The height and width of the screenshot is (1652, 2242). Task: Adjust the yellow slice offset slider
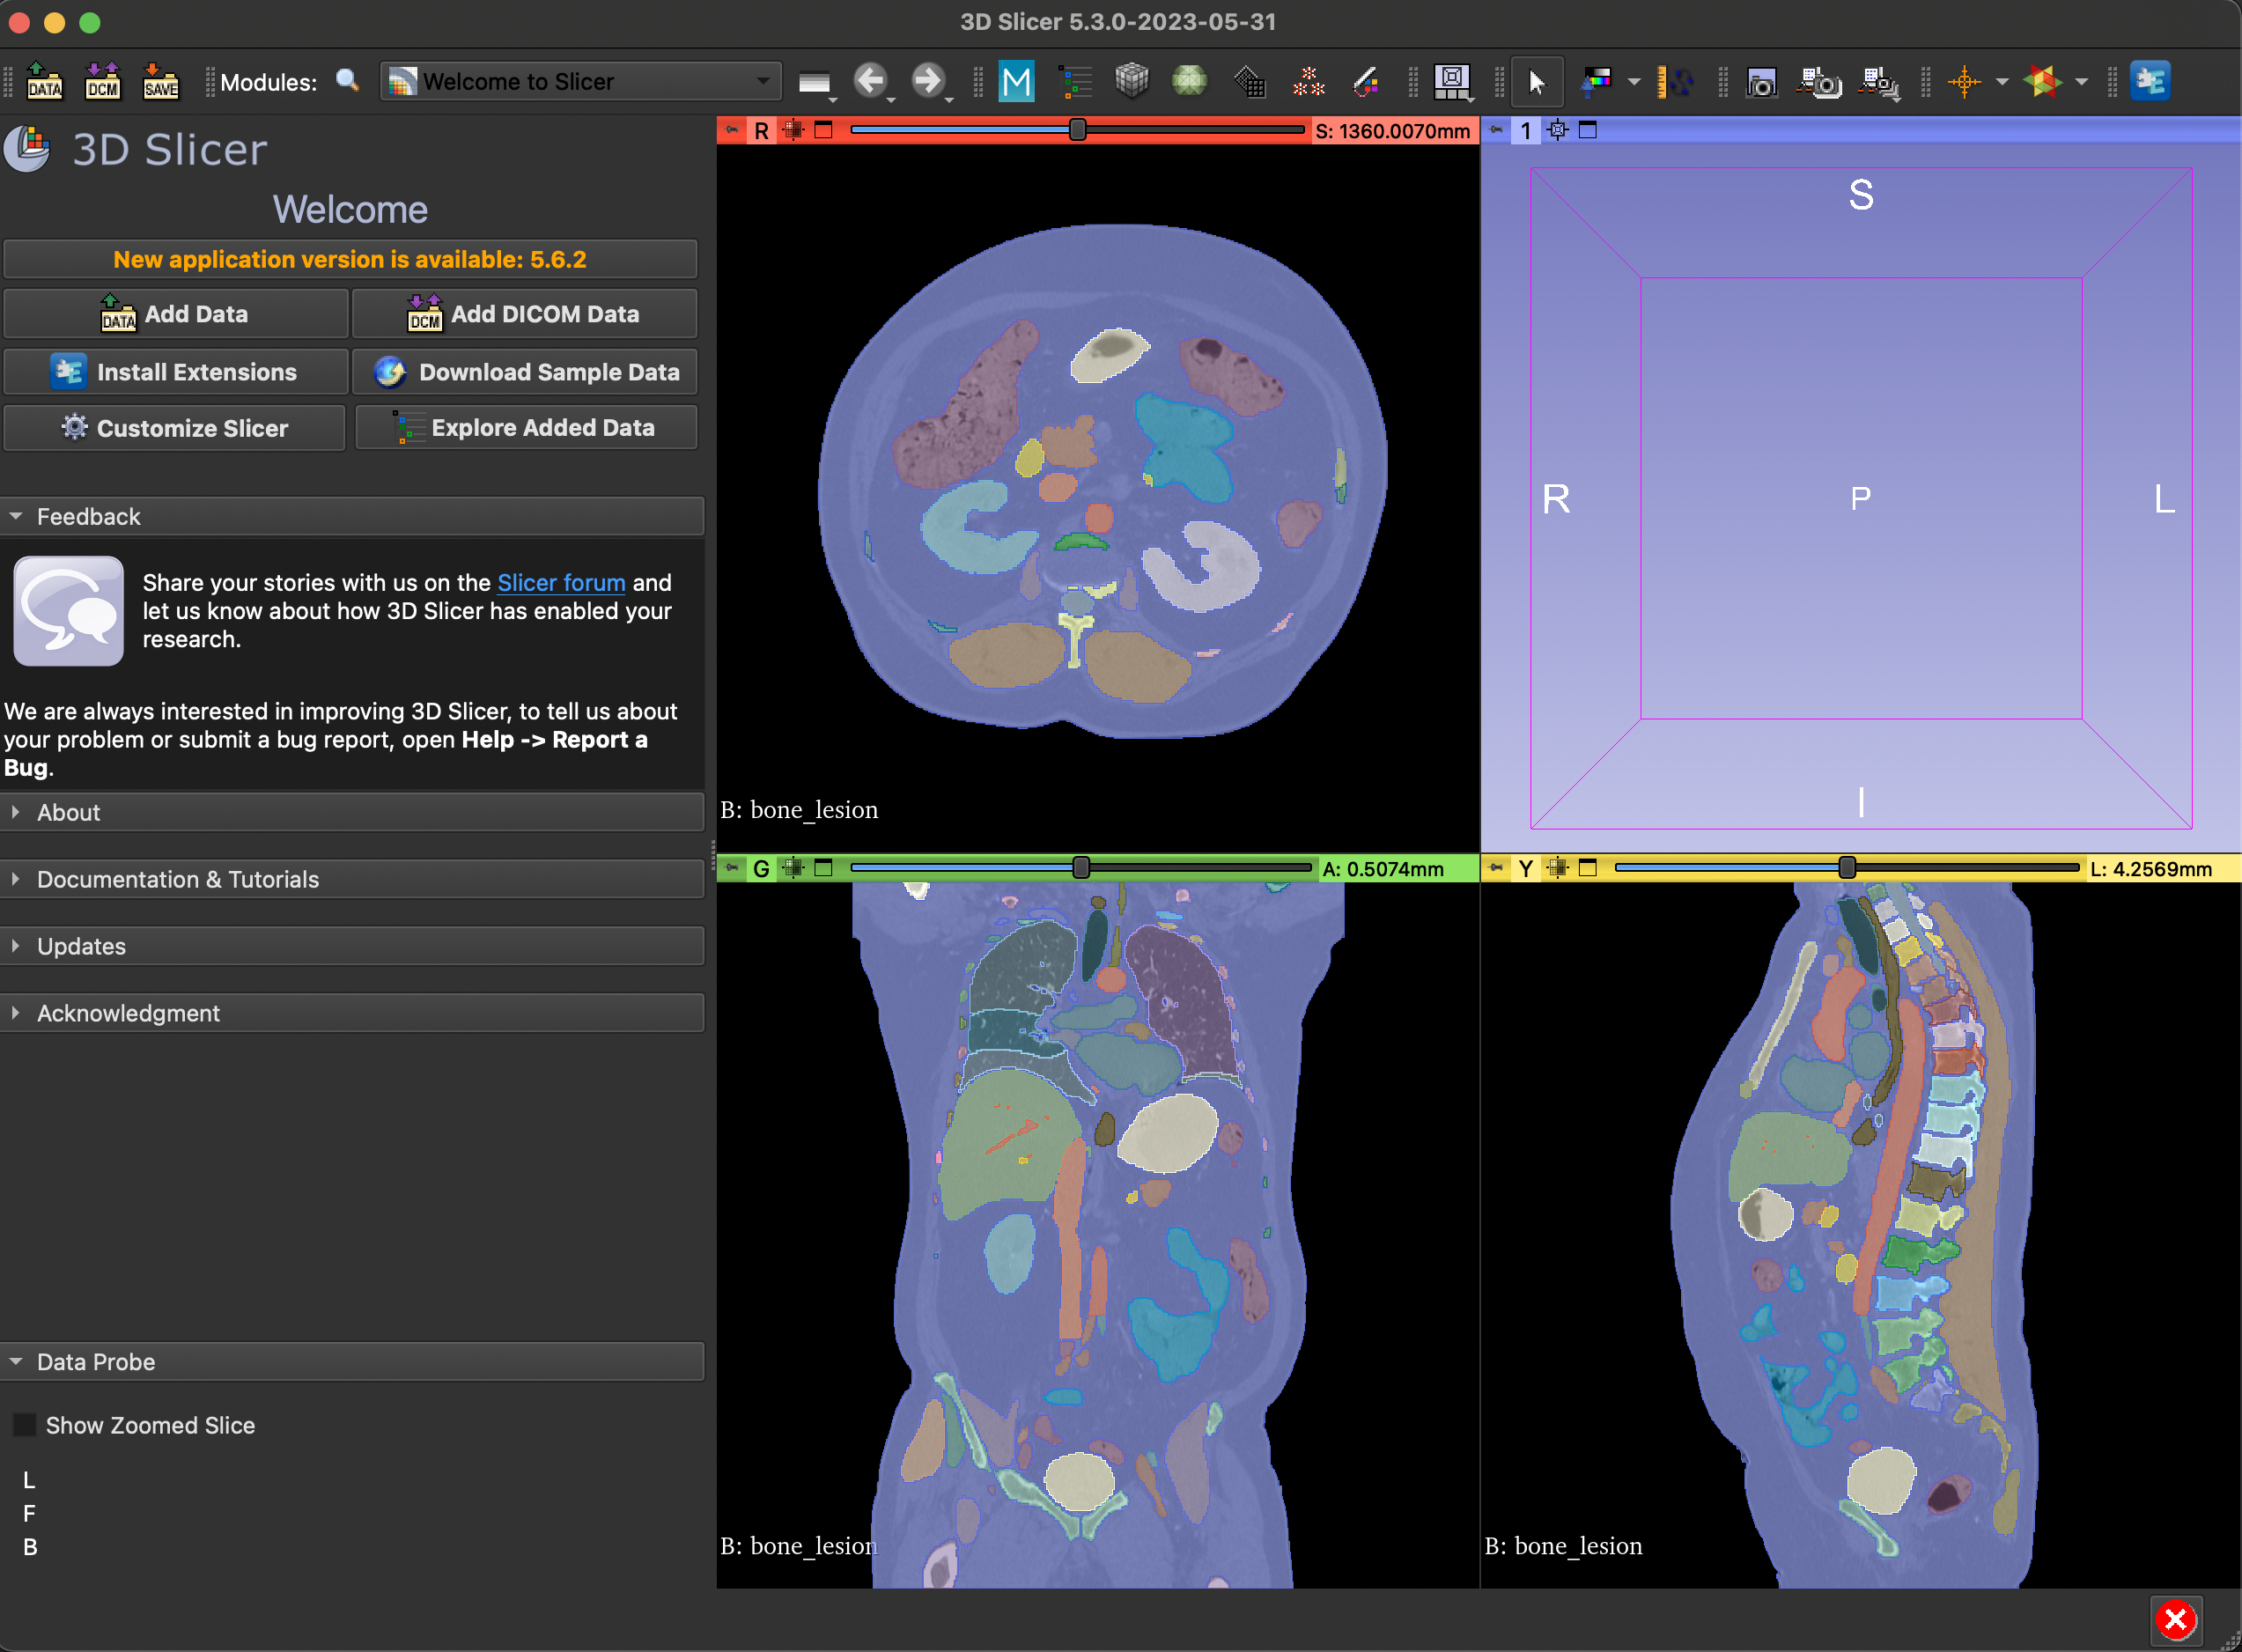tap(1847, 868)
